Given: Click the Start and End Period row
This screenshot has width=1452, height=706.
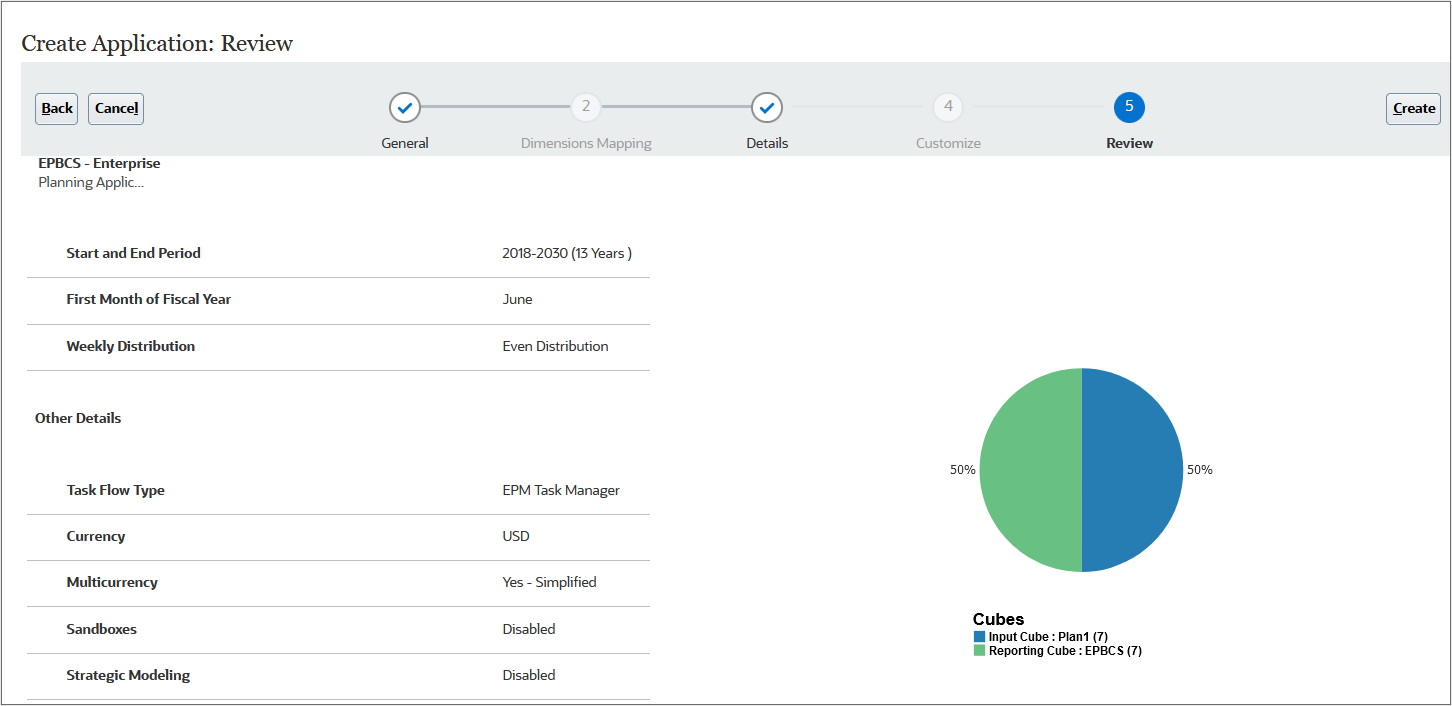Looking at the screenshot, I should (133, 253).
